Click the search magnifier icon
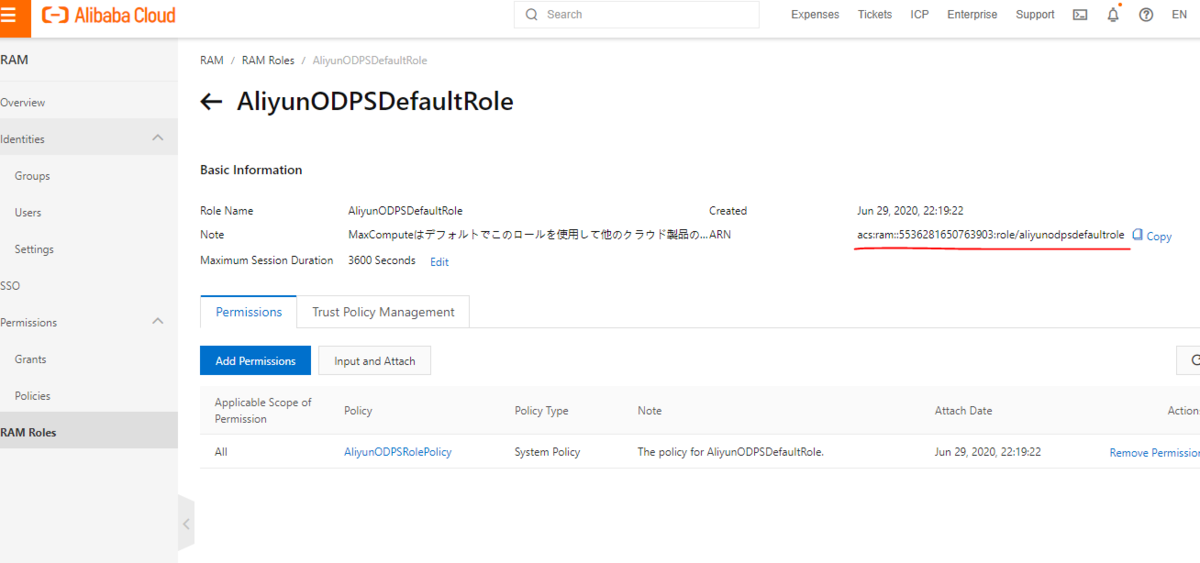The width and height of the screenshot is (1200, 563). coord(531,15)
